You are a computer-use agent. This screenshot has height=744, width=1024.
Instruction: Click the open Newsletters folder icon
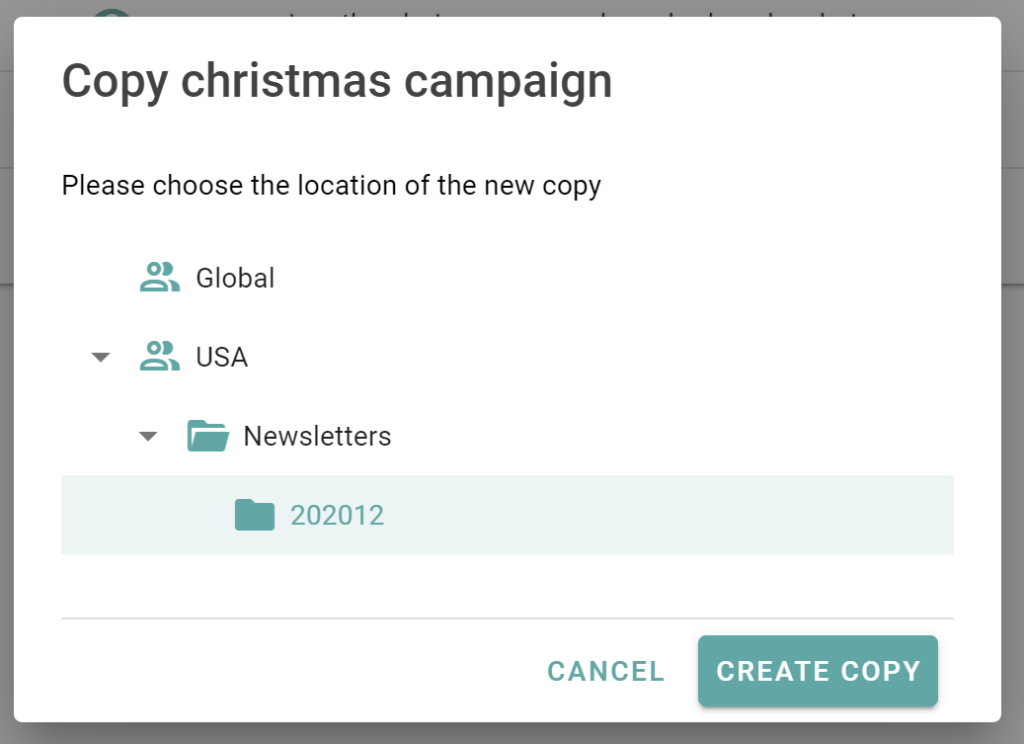(208, 436)
